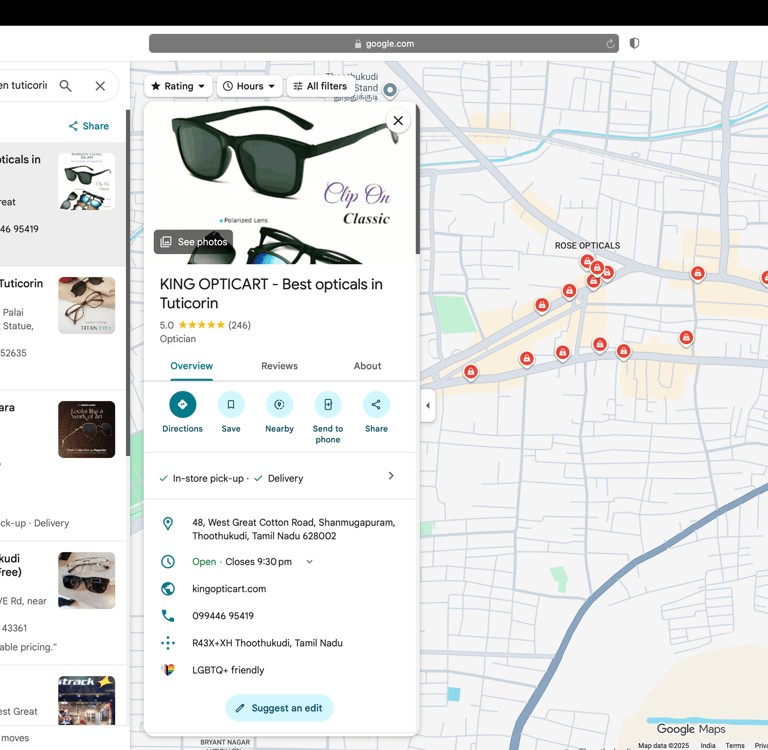Image resolution: width=768 pixels, height=750 pixels.
Task: Get Directions to King Opticart
Action: [182, 404]
